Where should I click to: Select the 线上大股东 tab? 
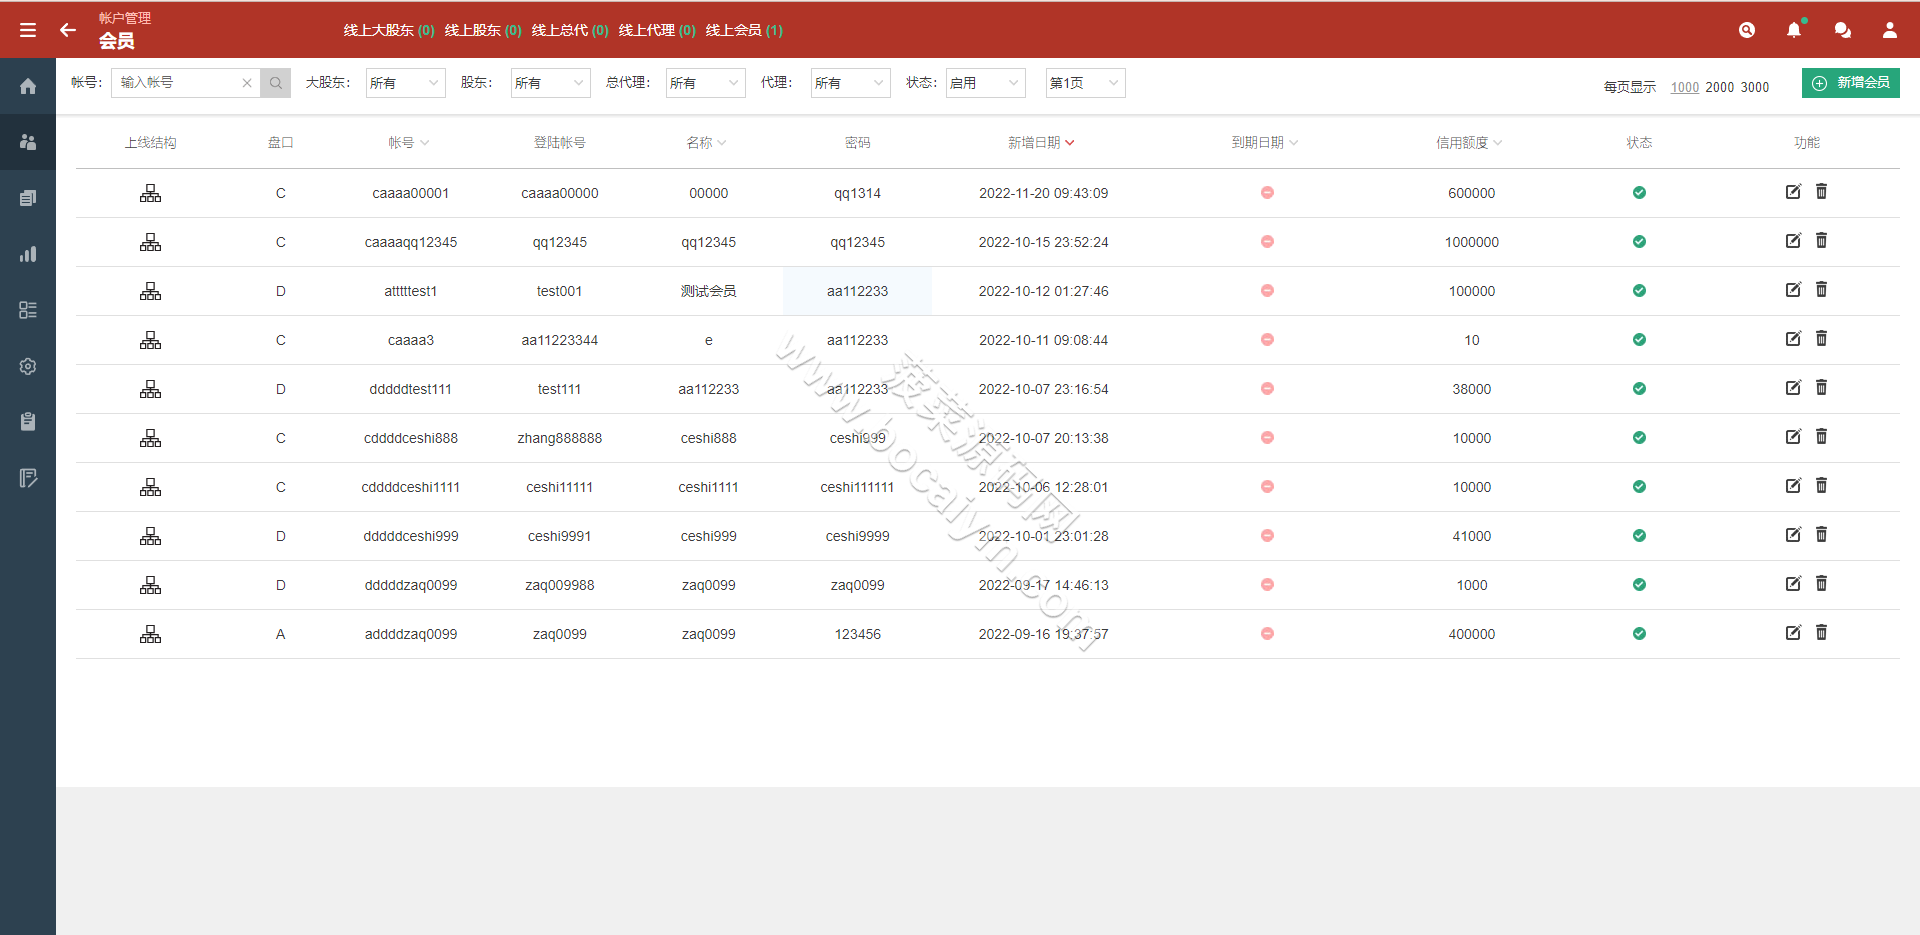[389, 30]
